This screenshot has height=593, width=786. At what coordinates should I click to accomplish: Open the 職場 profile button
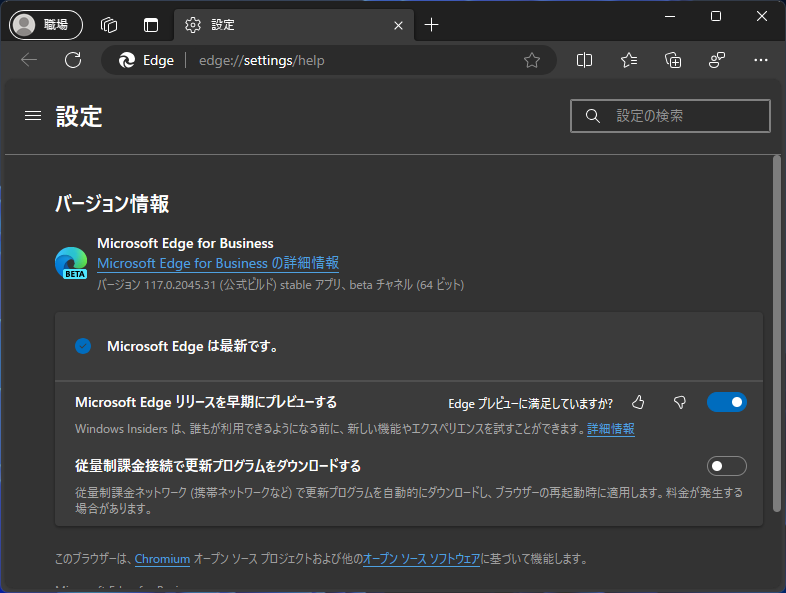click(46, 25)
